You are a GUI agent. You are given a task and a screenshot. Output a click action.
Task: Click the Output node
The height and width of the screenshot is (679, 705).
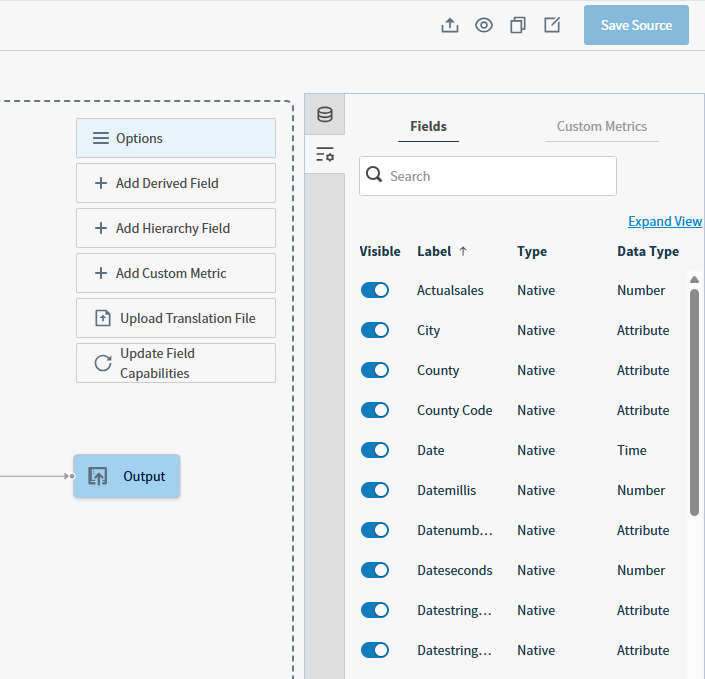[x=127, y=476]
